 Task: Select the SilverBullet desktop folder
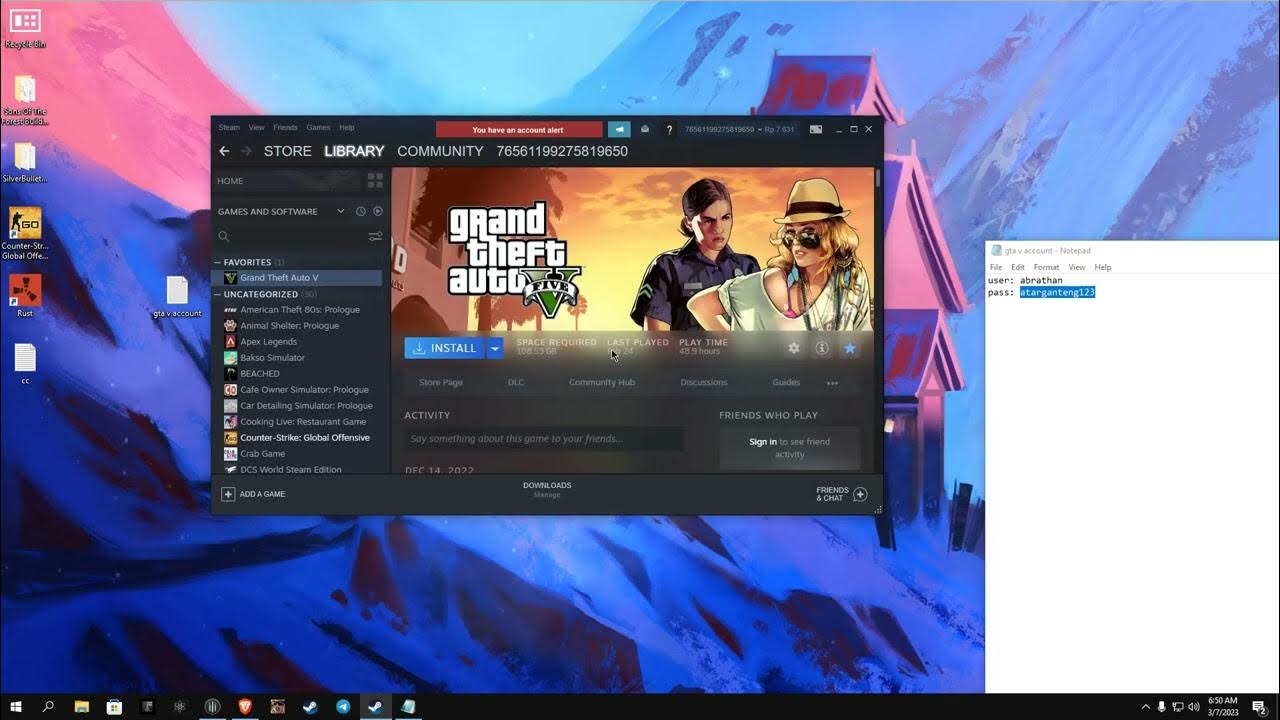25,163
